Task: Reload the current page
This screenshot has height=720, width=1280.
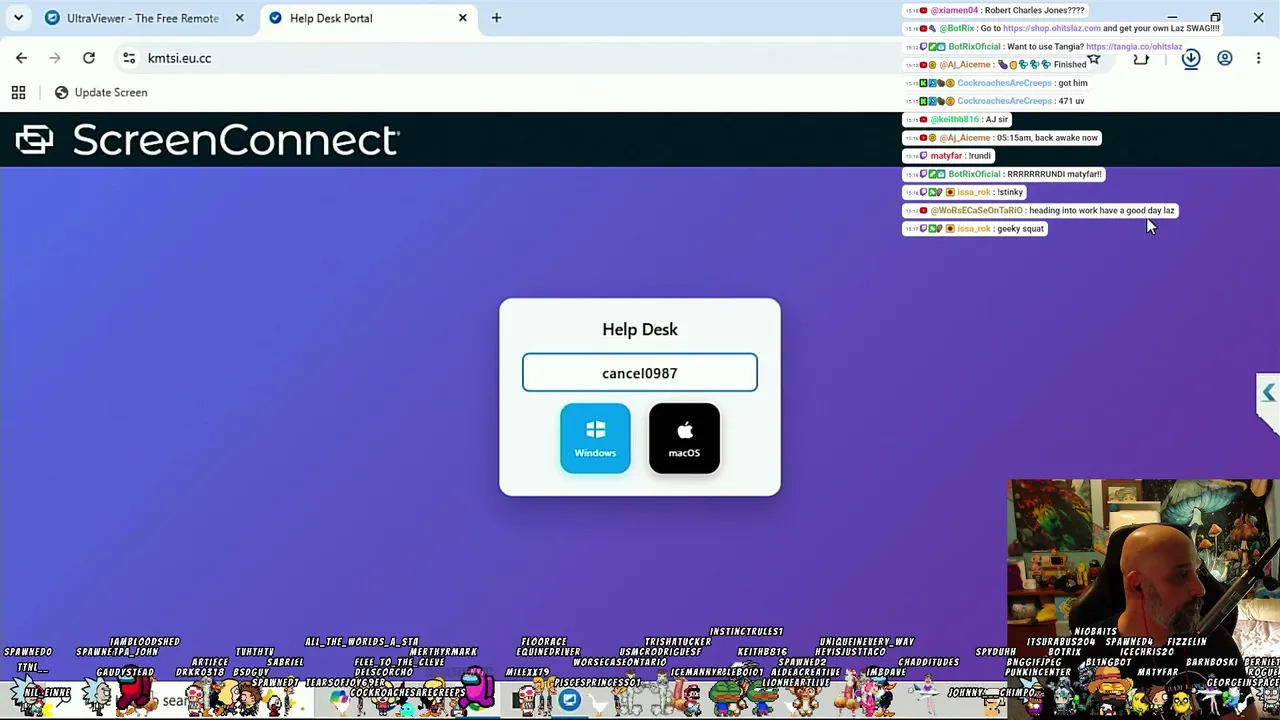Action: coord(89,58)
